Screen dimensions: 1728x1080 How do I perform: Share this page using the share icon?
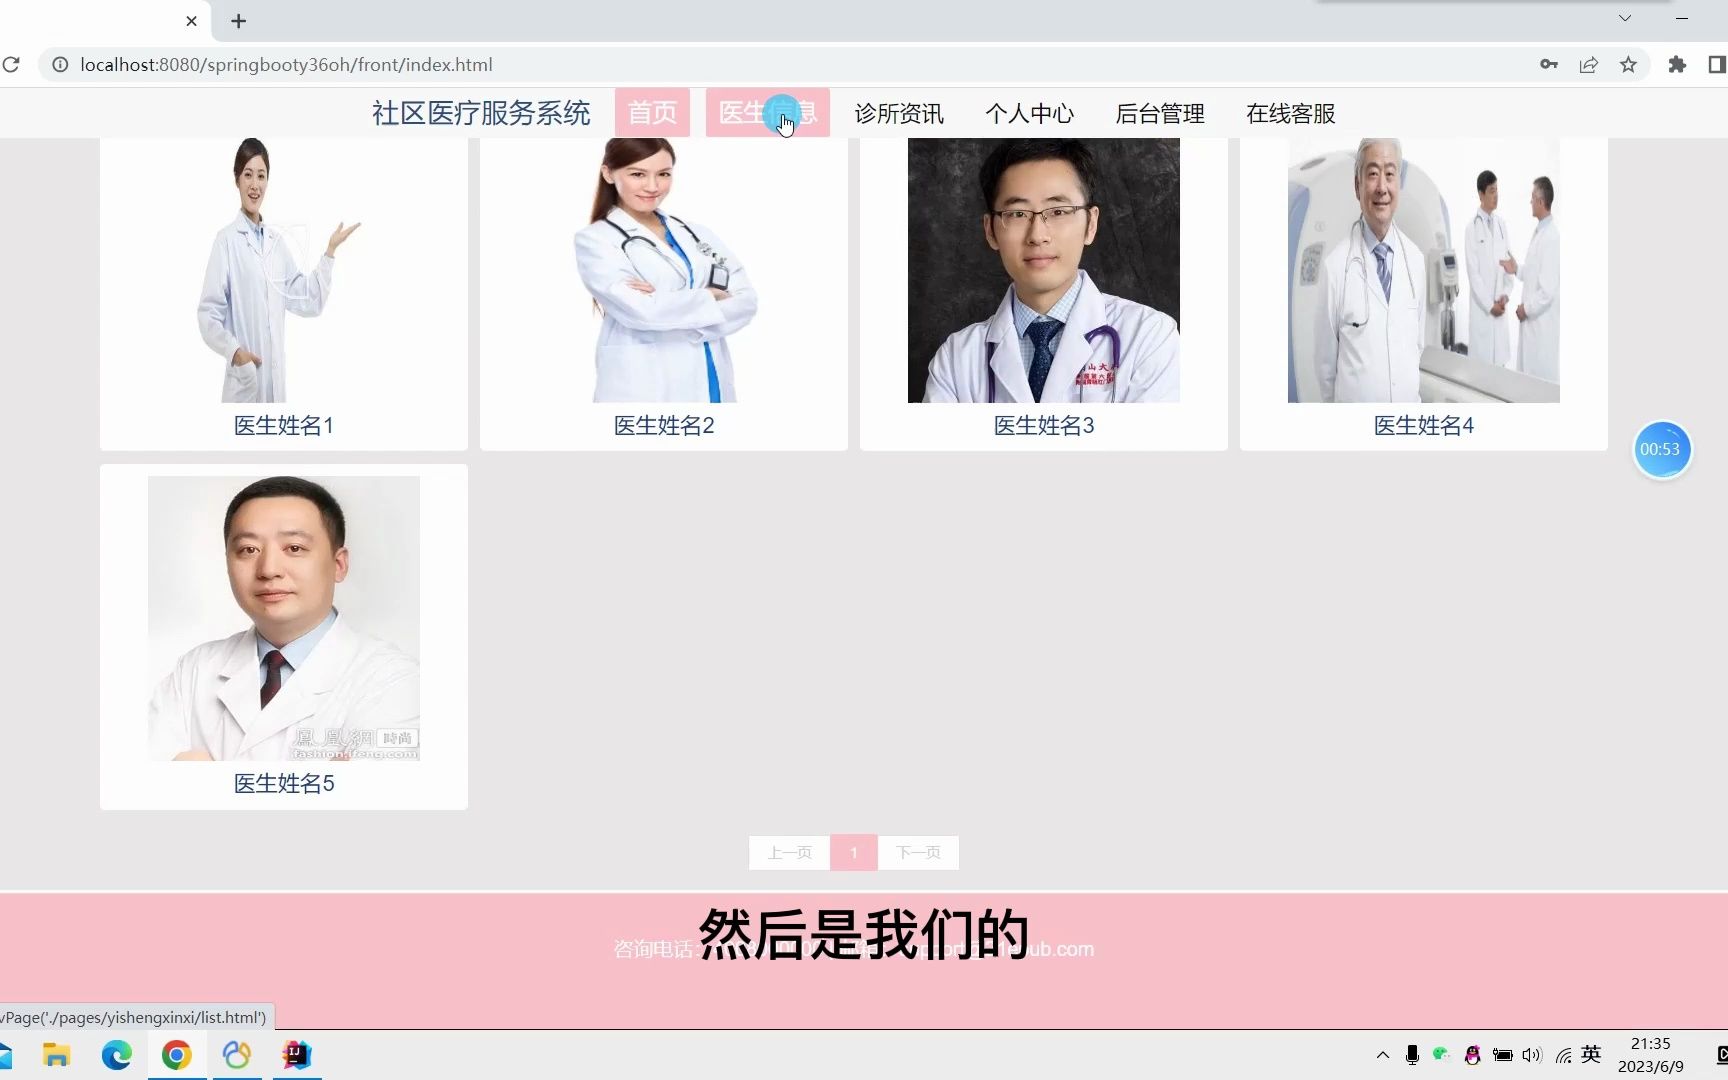[x=1589, y=64]
